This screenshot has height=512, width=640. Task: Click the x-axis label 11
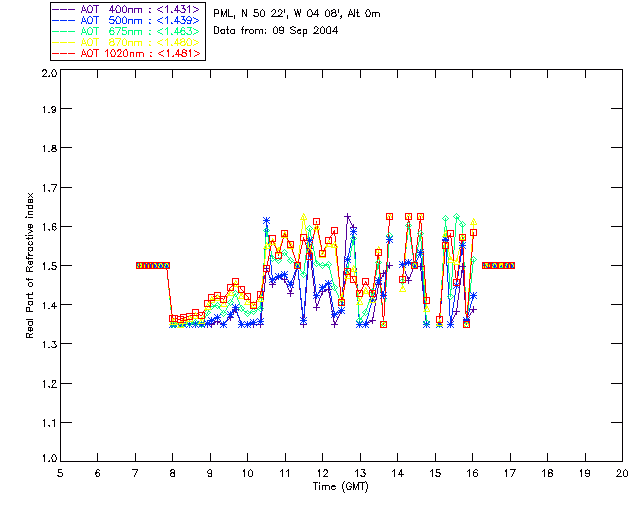point(285,473)
